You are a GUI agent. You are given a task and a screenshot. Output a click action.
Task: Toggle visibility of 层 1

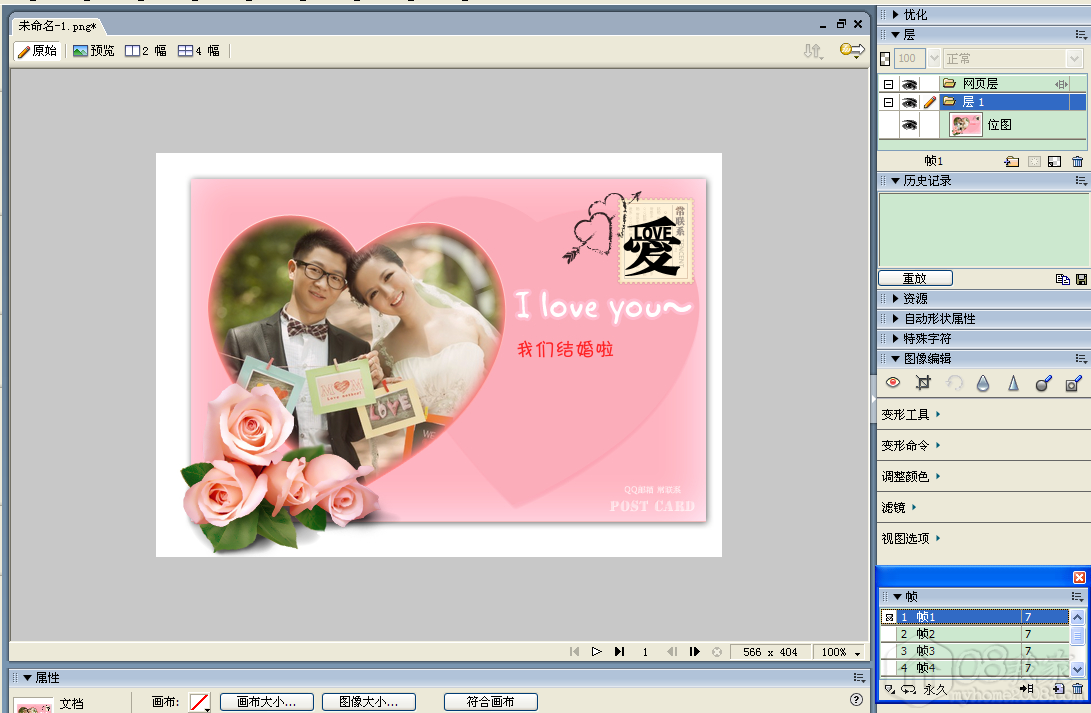(909, 102)
